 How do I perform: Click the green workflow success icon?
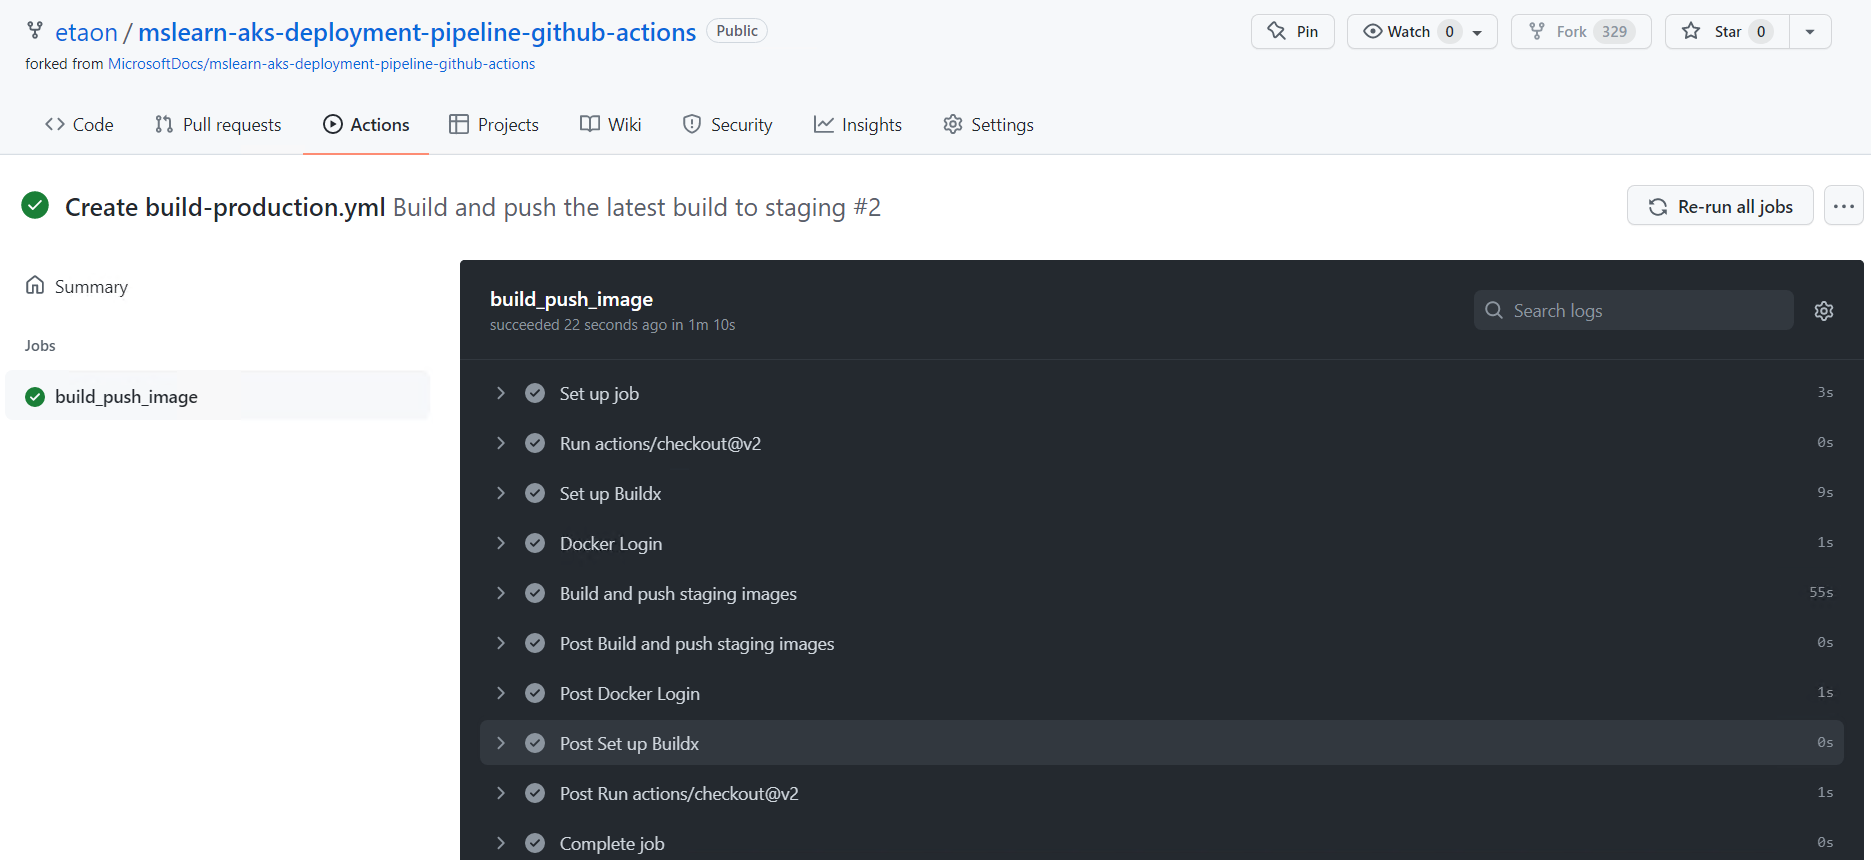(35, 206)
